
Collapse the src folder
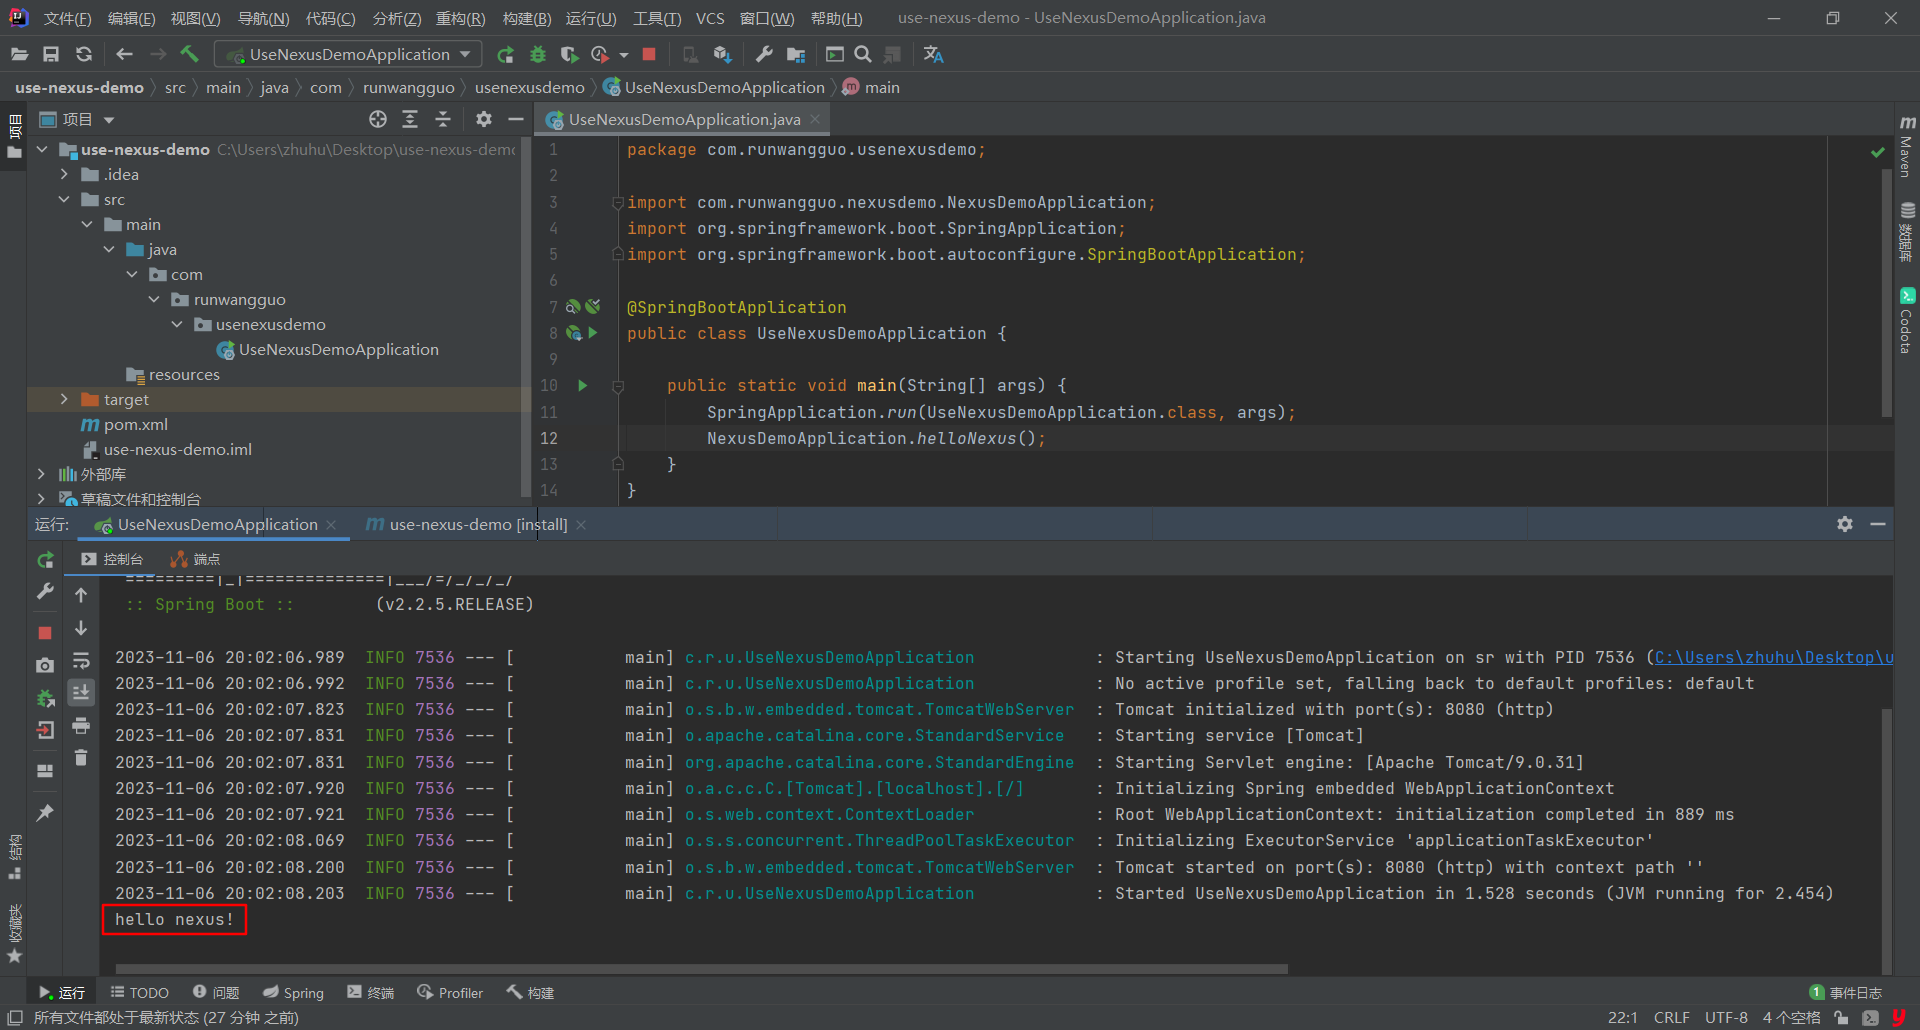pos(65,199)
